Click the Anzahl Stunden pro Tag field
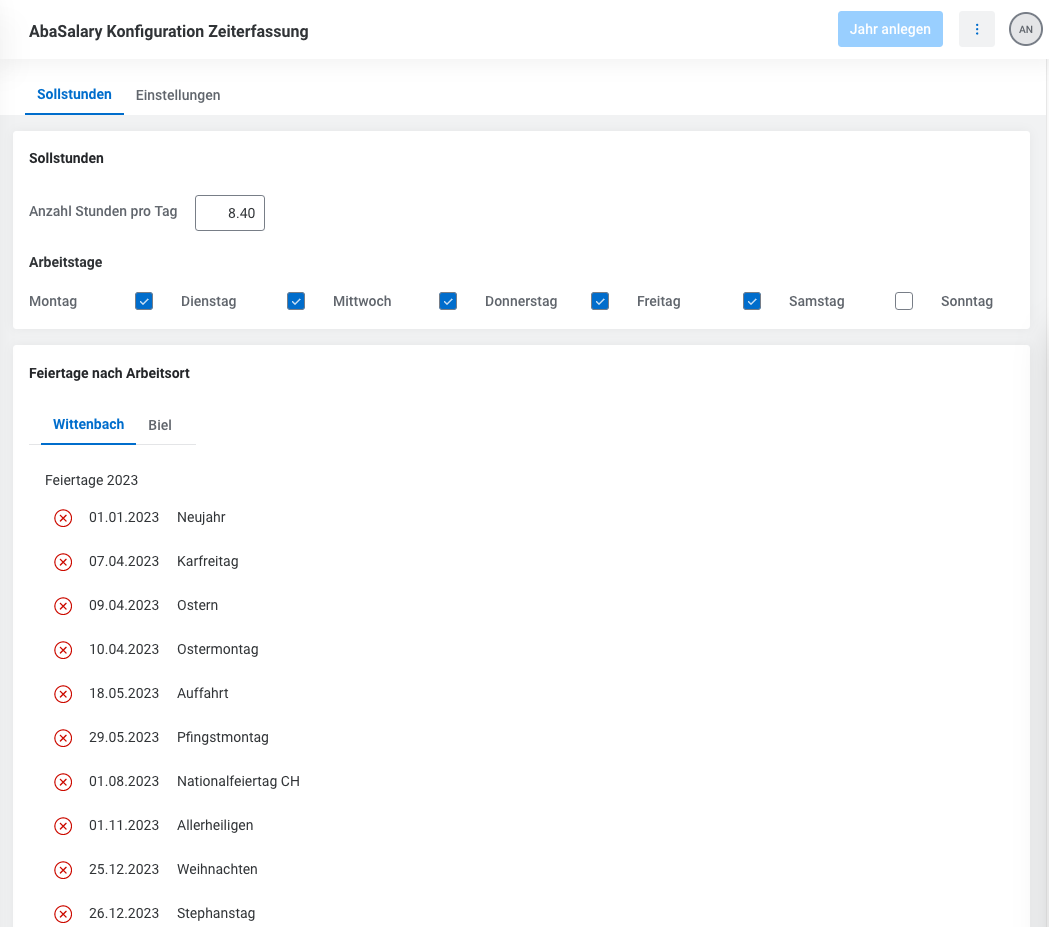Viewport: 1049px width, 927px height. [x=230, y=213]
